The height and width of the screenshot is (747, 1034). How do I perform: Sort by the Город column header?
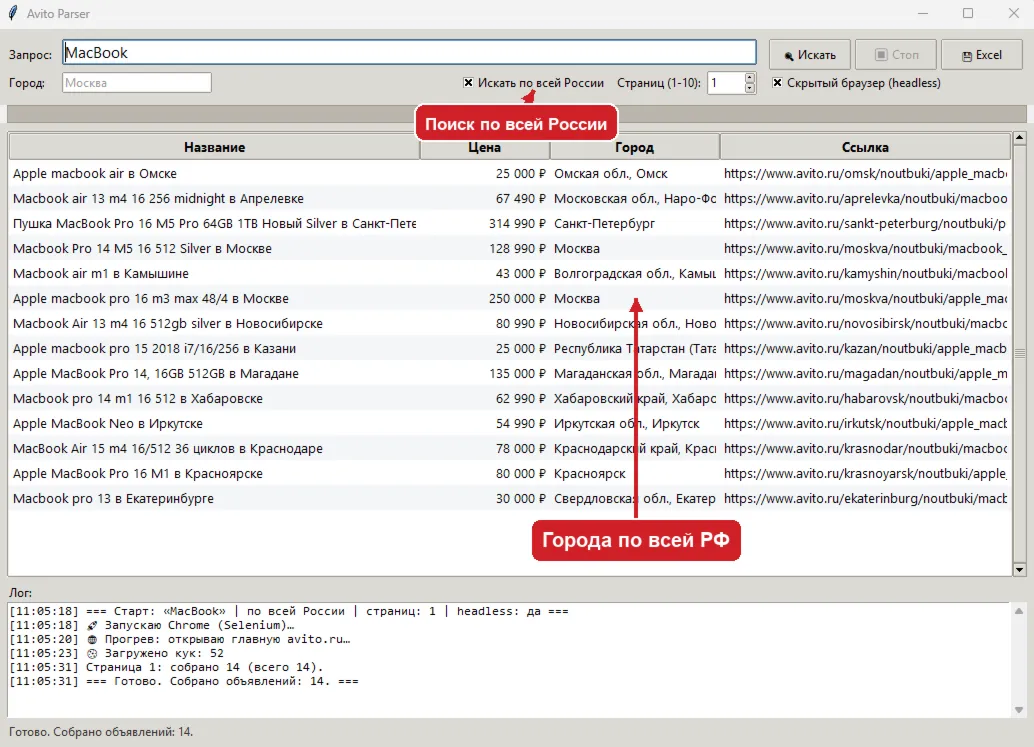click(634, 147)
